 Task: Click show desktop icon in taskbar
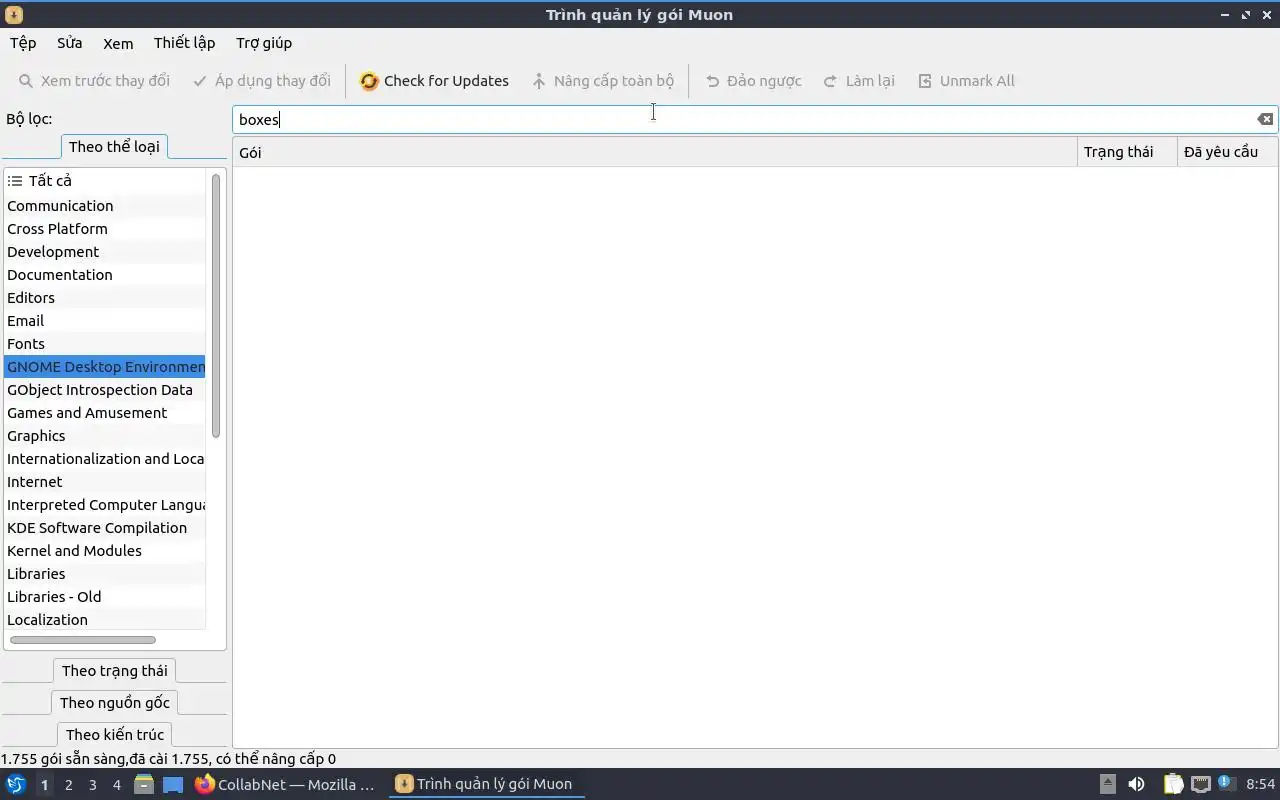[173, 785]
